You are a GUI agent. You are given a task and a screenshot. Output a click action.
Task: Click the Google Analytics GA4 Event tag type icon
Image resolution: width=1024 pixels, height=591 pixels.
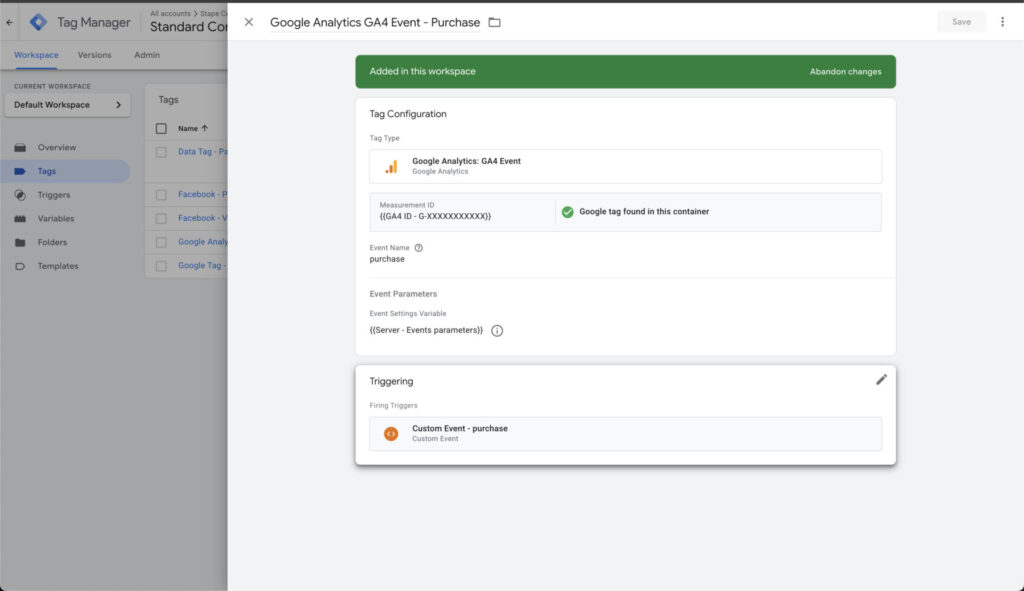pyautogui.click(x=391, y=166)
